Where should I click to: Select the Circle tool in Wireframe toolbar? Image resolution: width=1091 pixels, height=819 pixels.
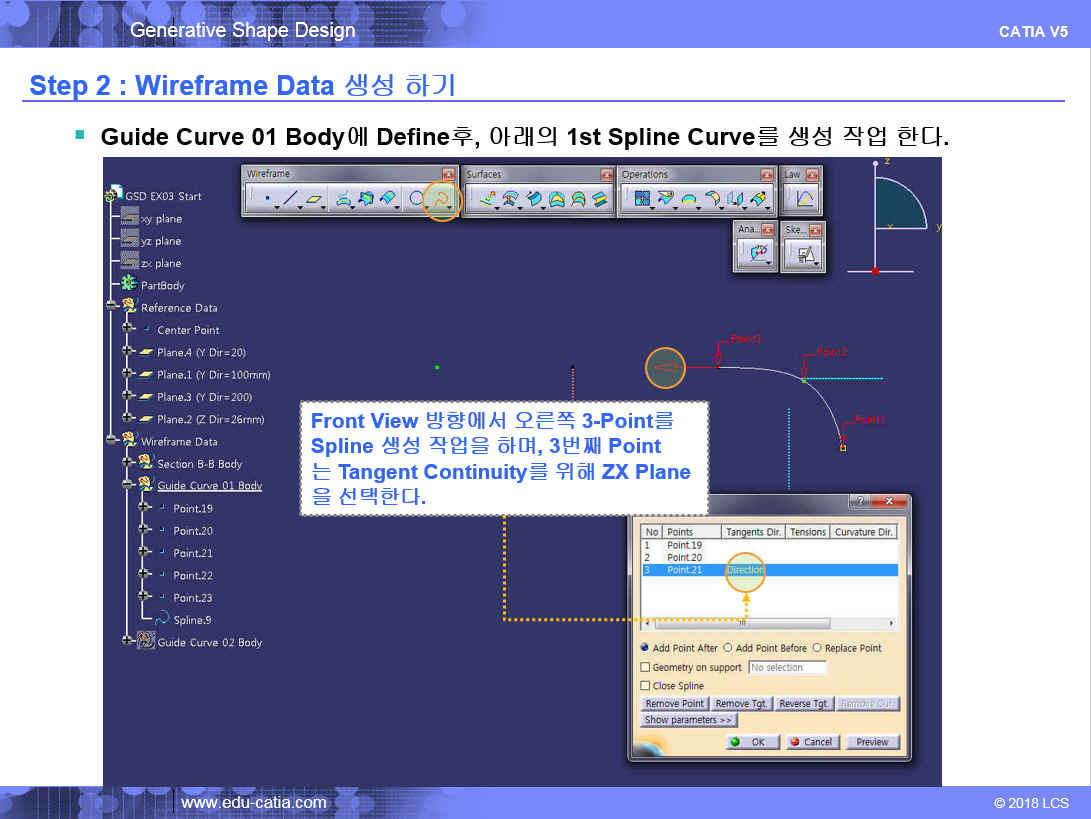(x=415, y=199)
